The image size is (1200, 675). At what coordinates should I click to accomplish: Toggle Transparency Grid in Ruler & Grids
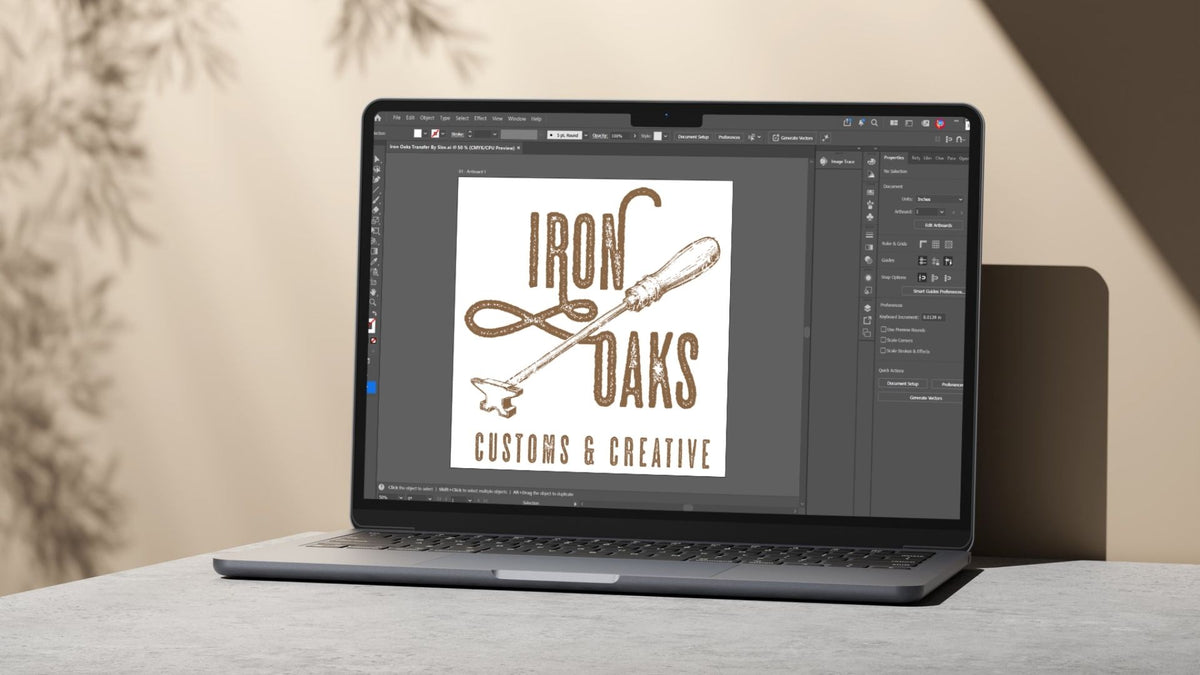pyautogui.click(x=948, y=244)
